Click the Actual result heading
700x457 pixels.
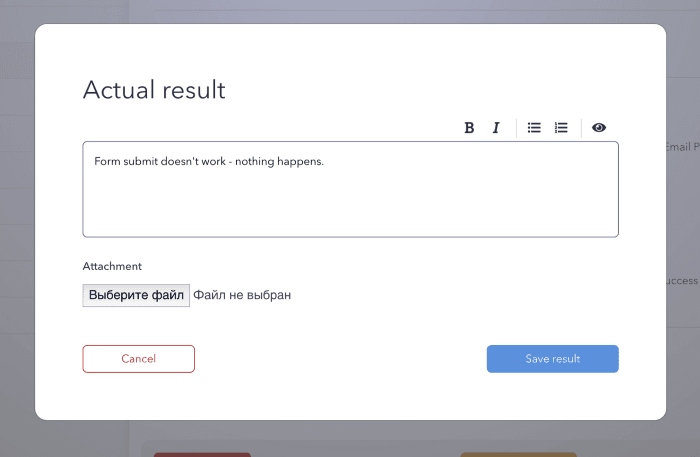click(154, 90)
